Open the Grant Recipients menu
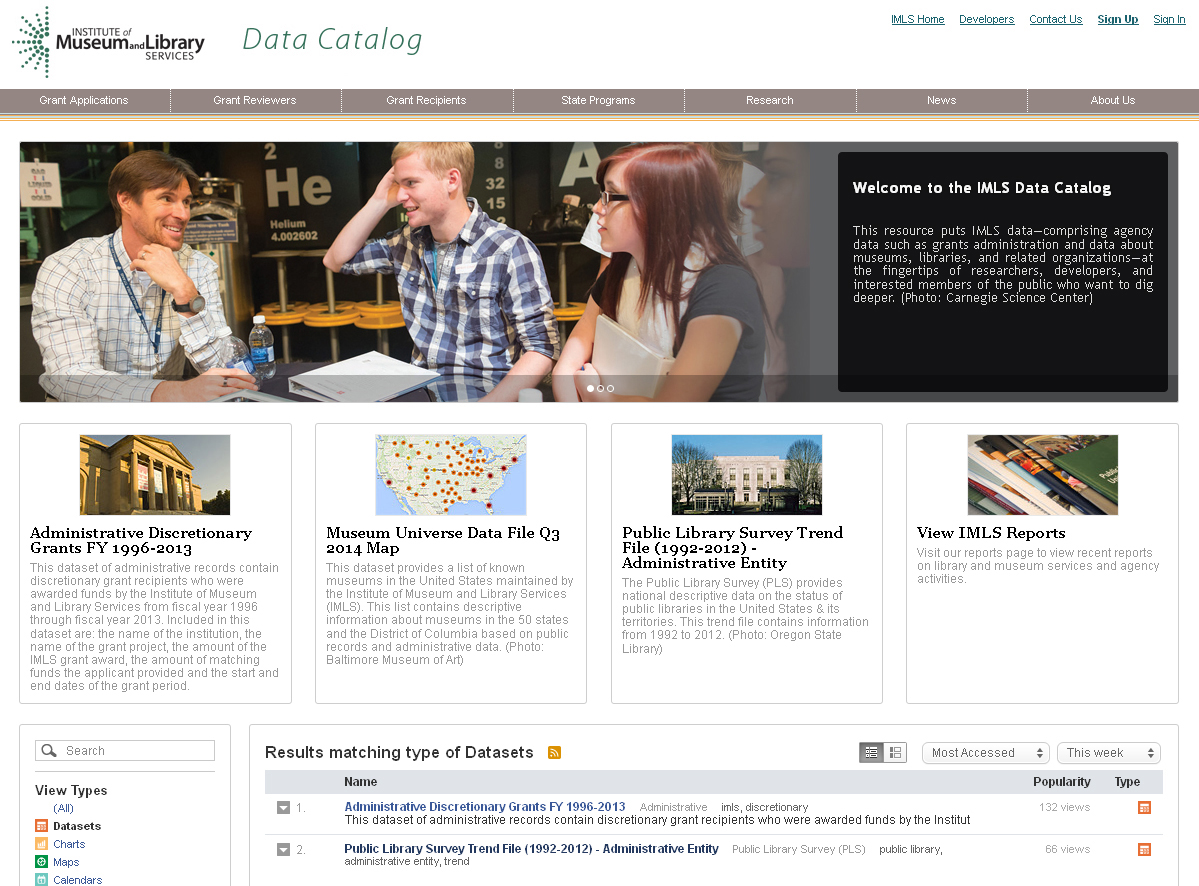The height and width of the screenshot is (886, 1199). 426,100
